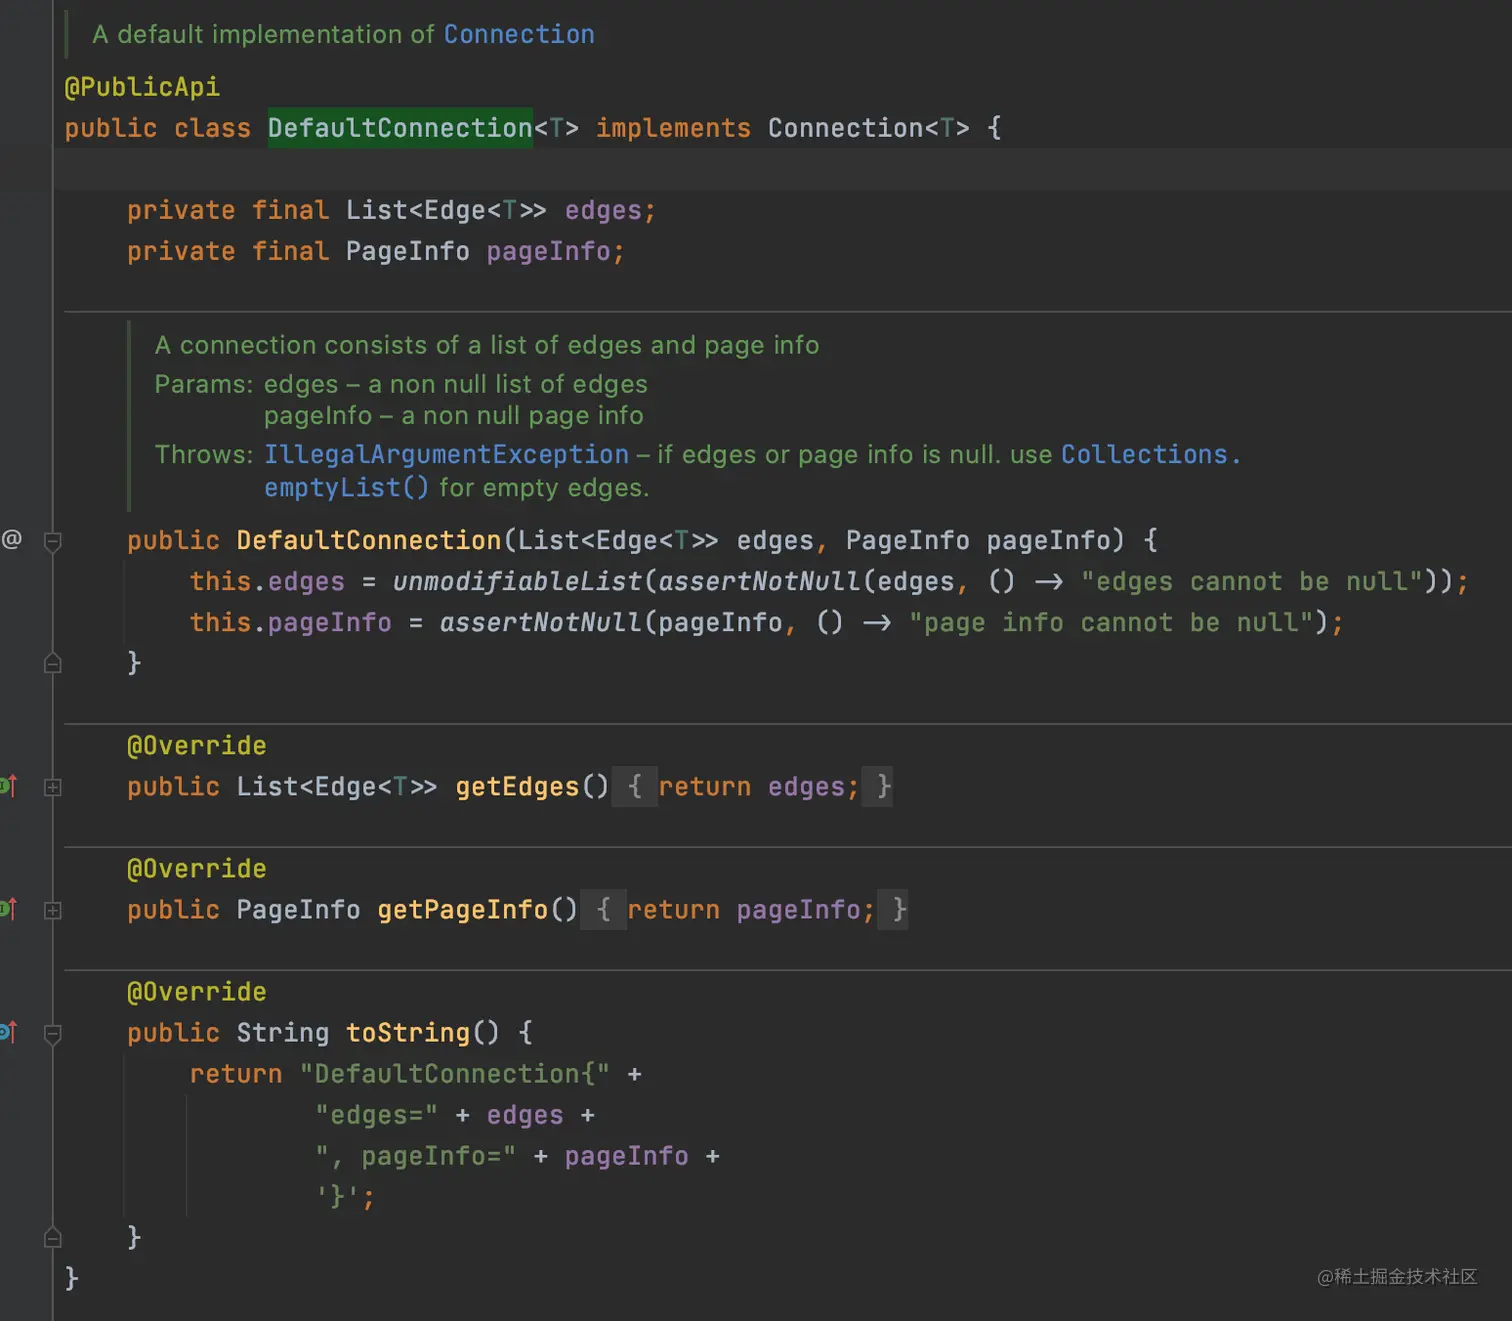Expand the folded opening brace before 'return pageInfo;'
Screen dimensions: 1512x1321
603,910
